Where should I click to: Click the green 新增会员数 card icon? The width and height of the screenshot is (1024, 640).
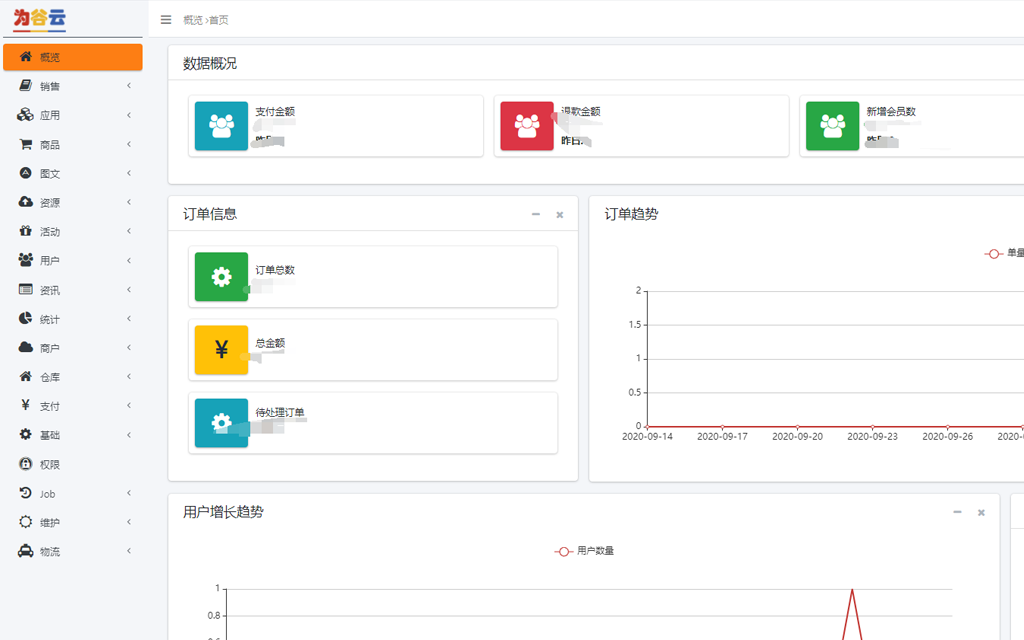tap(833, 126)
